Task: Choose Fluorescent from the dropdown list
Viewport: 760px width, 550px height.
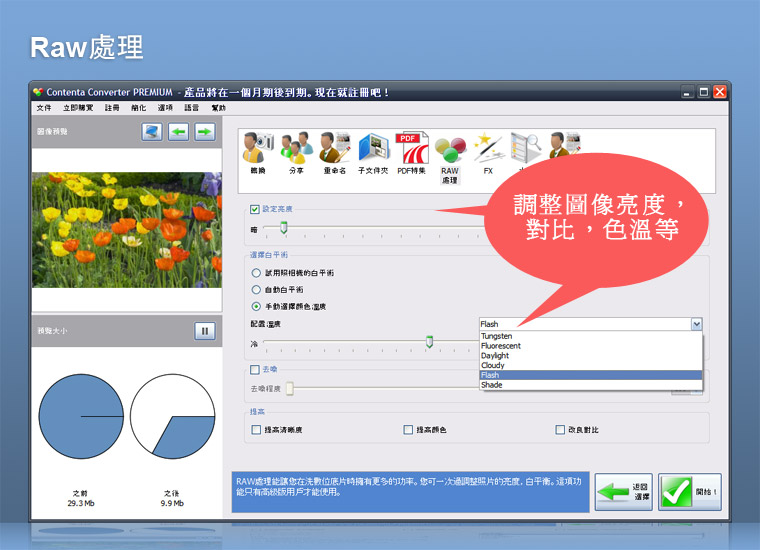Action: (590, 346)
